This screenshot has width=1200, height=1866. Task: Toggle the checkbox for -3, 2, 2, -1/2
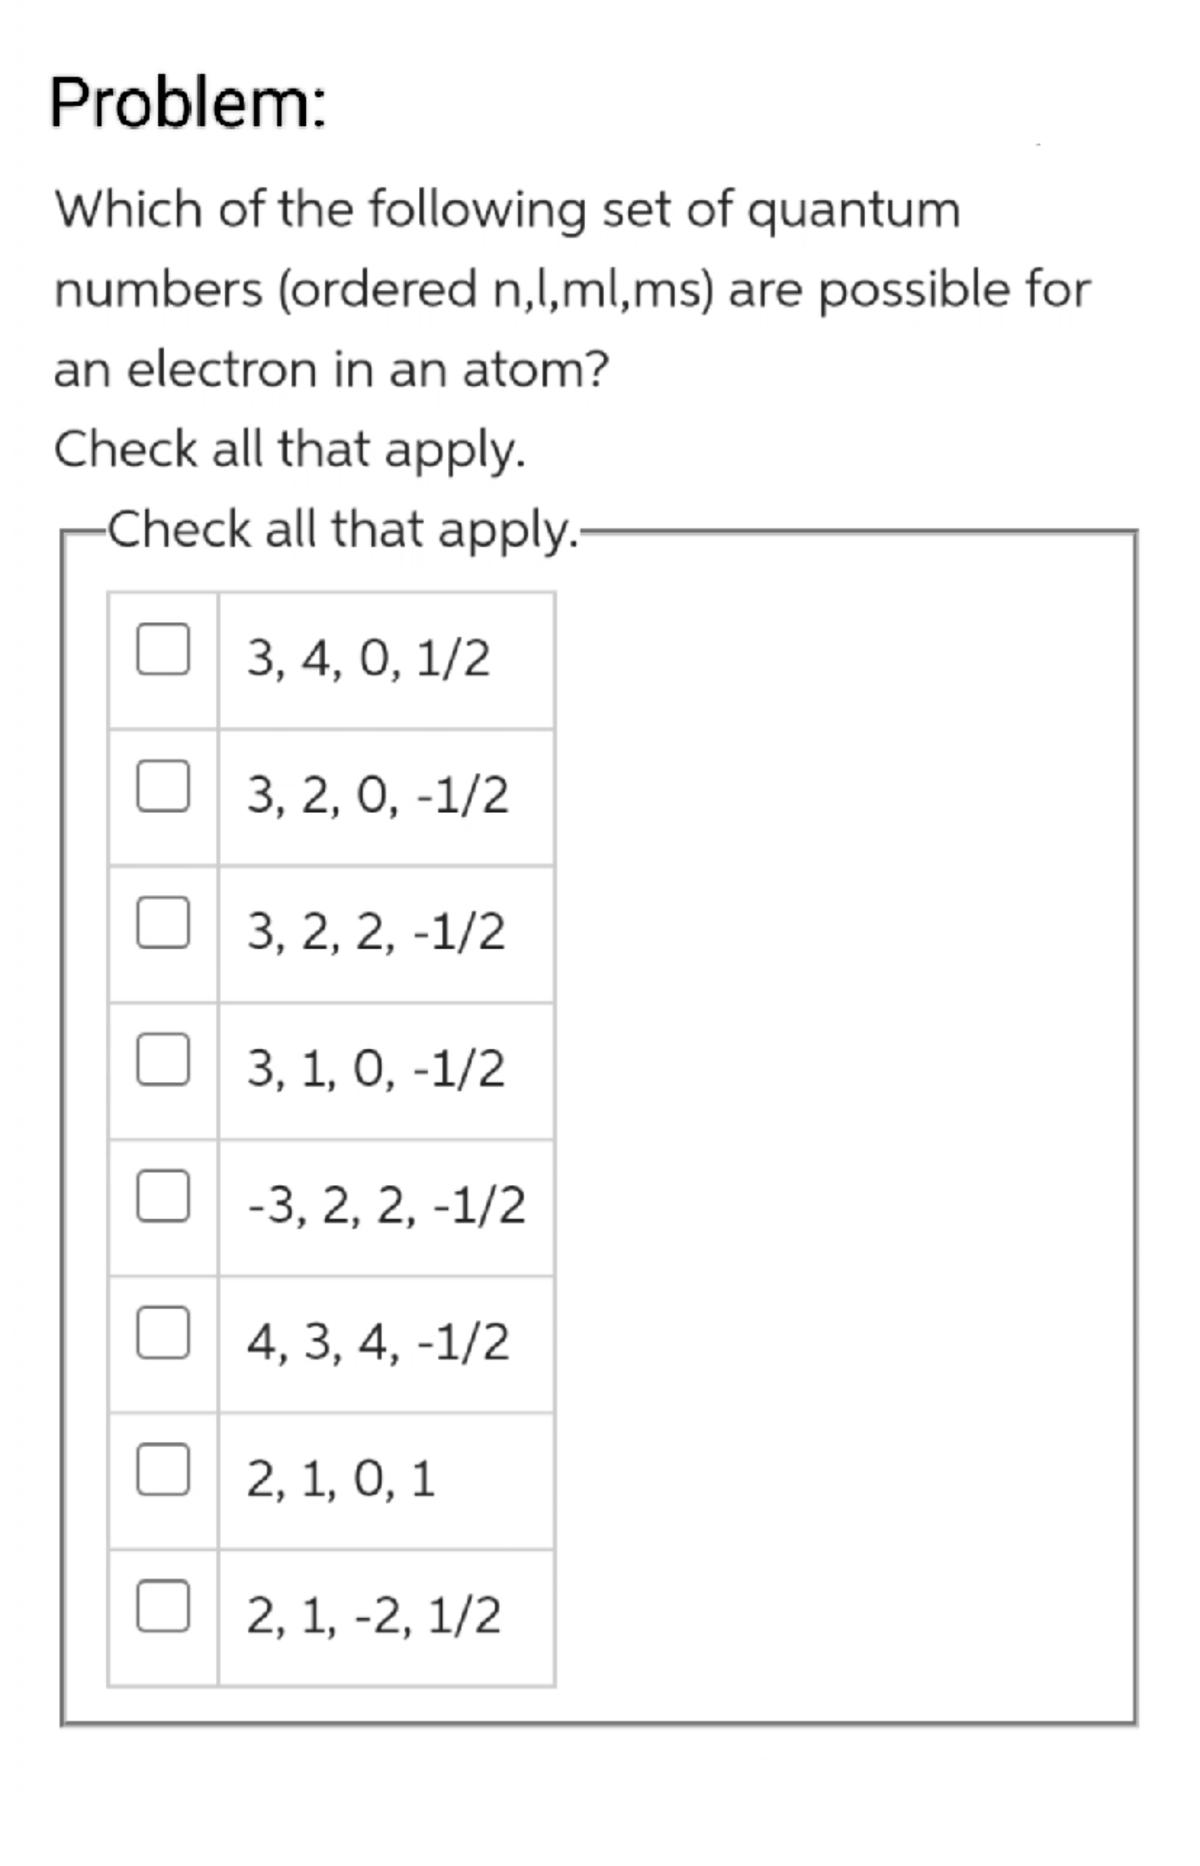(163, 1196)
